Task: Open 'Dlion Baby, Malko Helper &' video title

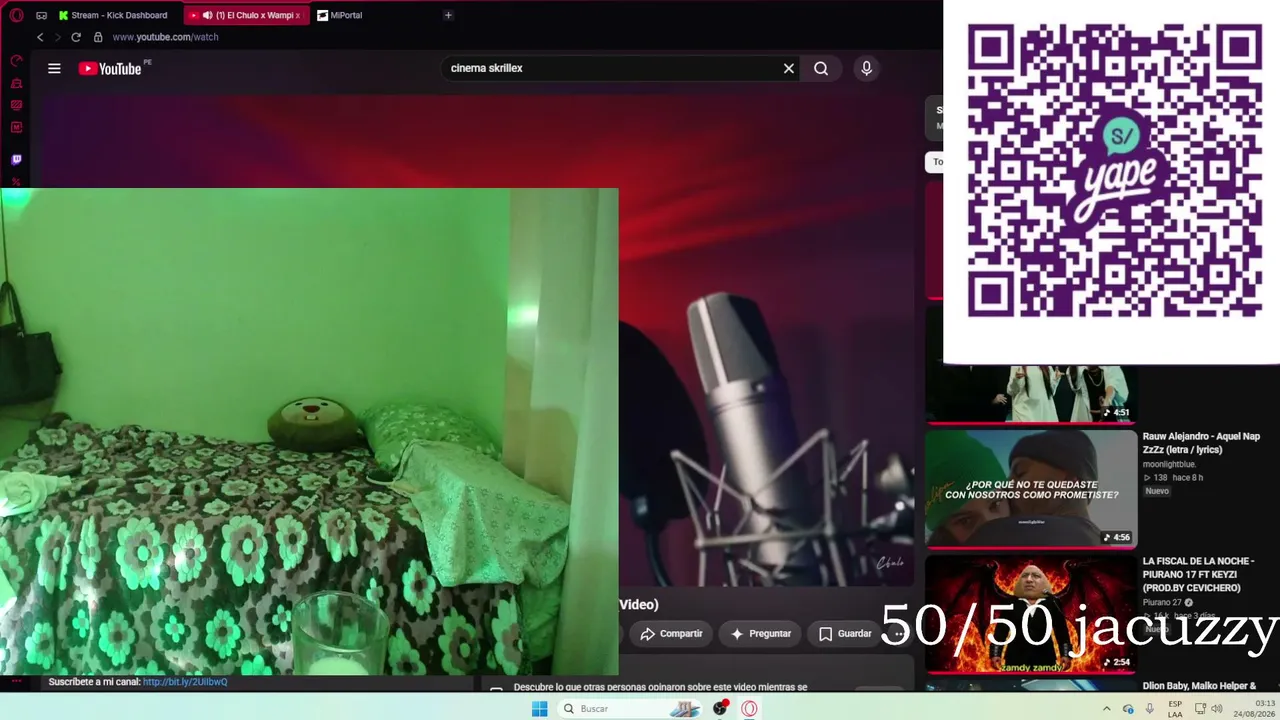Action: (1199, 686)
